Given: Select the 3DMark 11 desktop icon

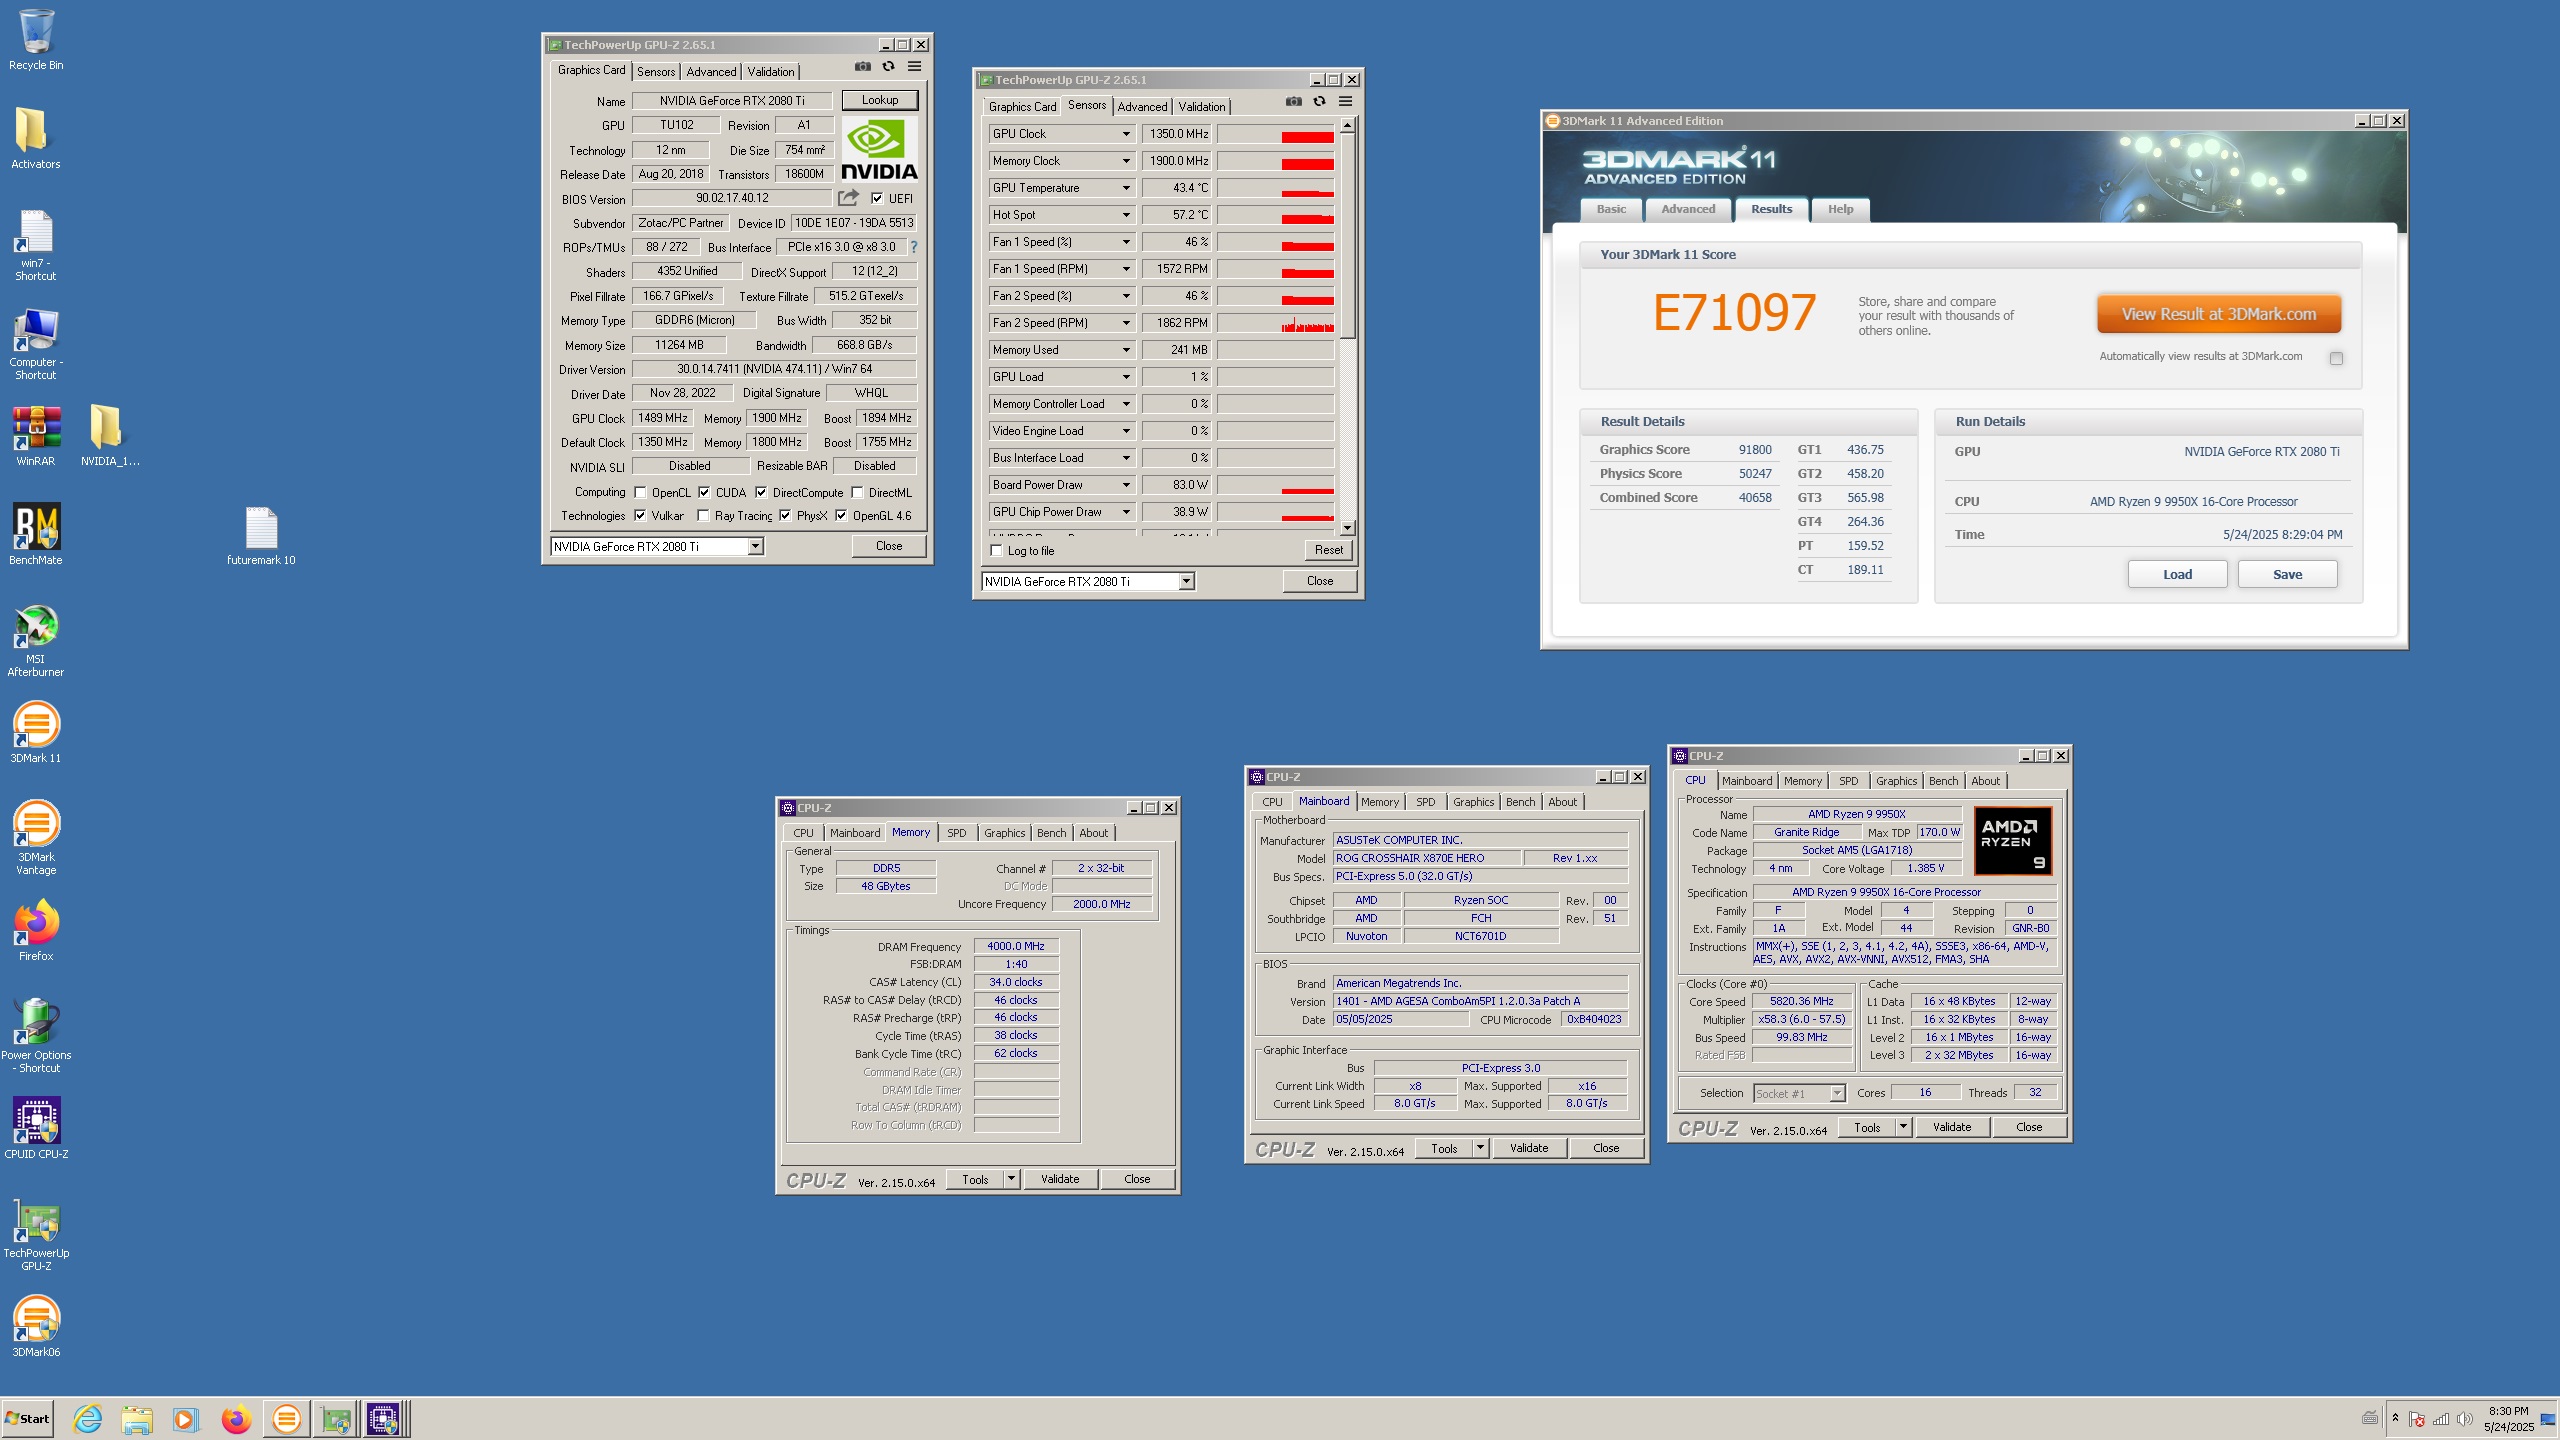Looking at the screenshot, I should [36, 732].
